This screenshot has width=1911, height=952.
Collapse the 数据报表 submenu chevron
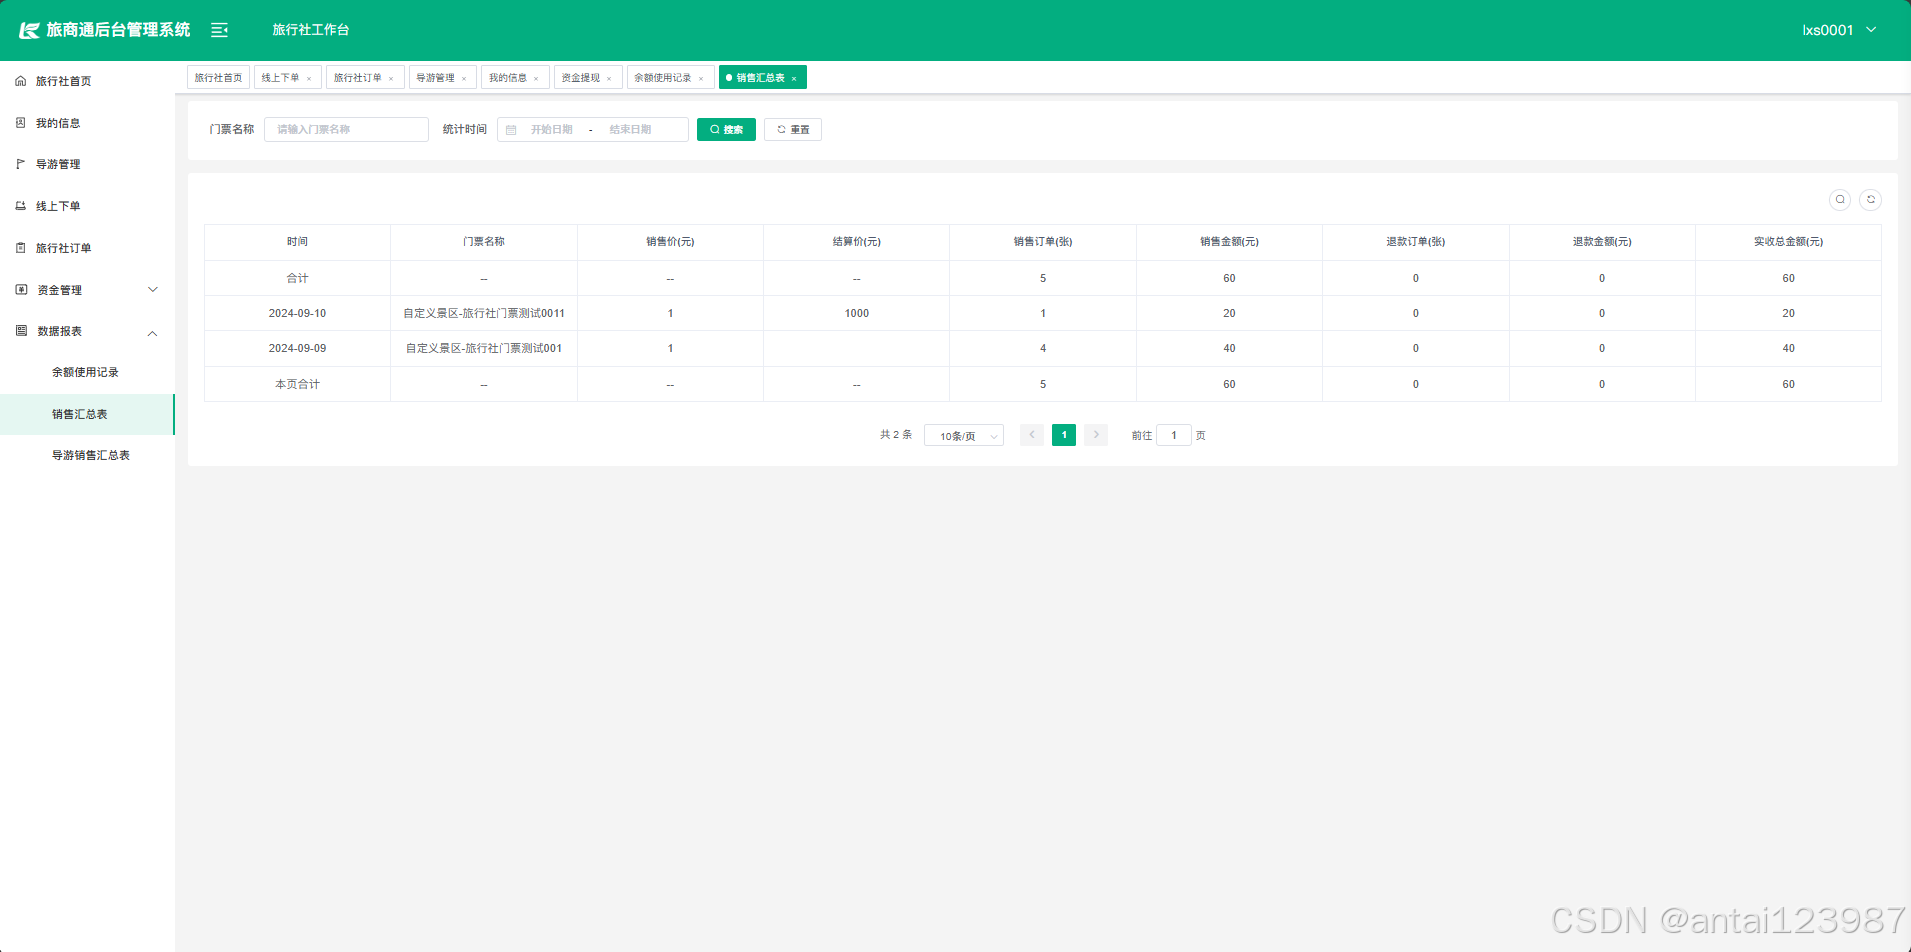click(x=153, y=332)
